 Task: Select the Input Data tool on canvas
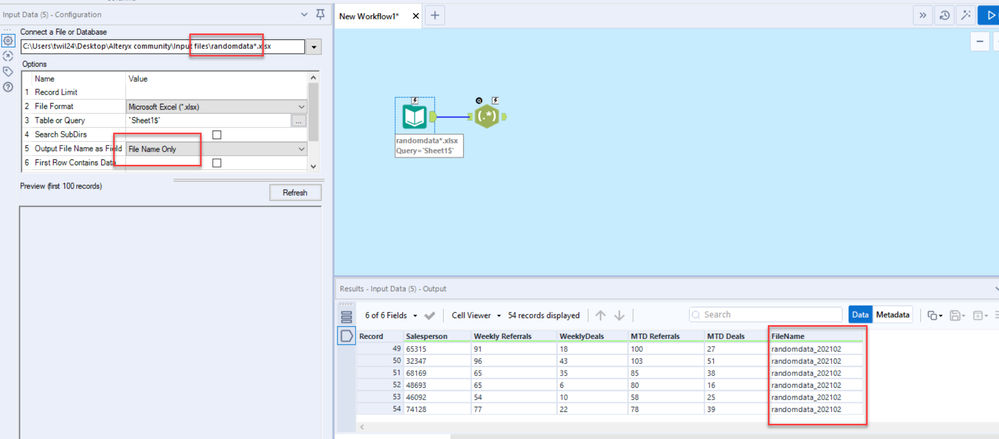pos(415,117)
